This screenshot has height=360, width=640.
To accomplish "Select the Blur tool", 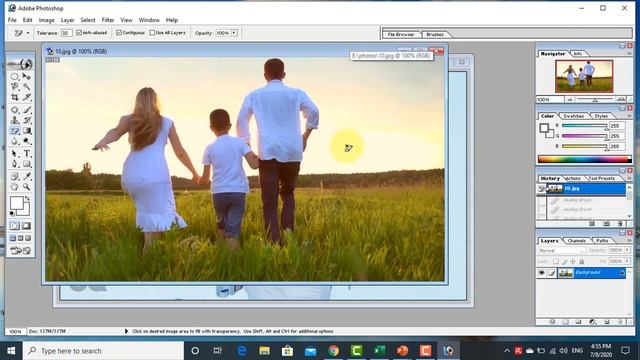I will tap(15, 141).
